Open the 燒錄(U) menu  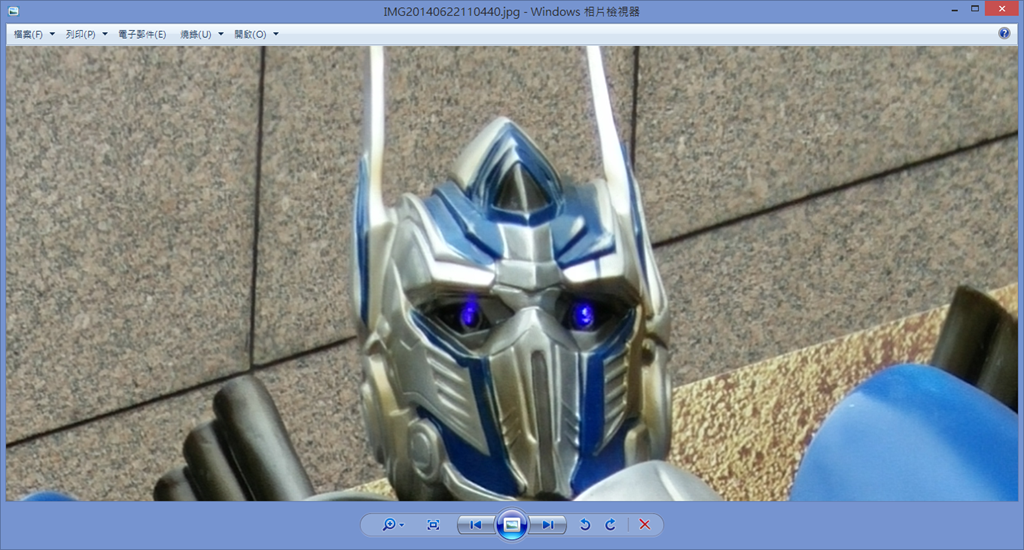195,34
